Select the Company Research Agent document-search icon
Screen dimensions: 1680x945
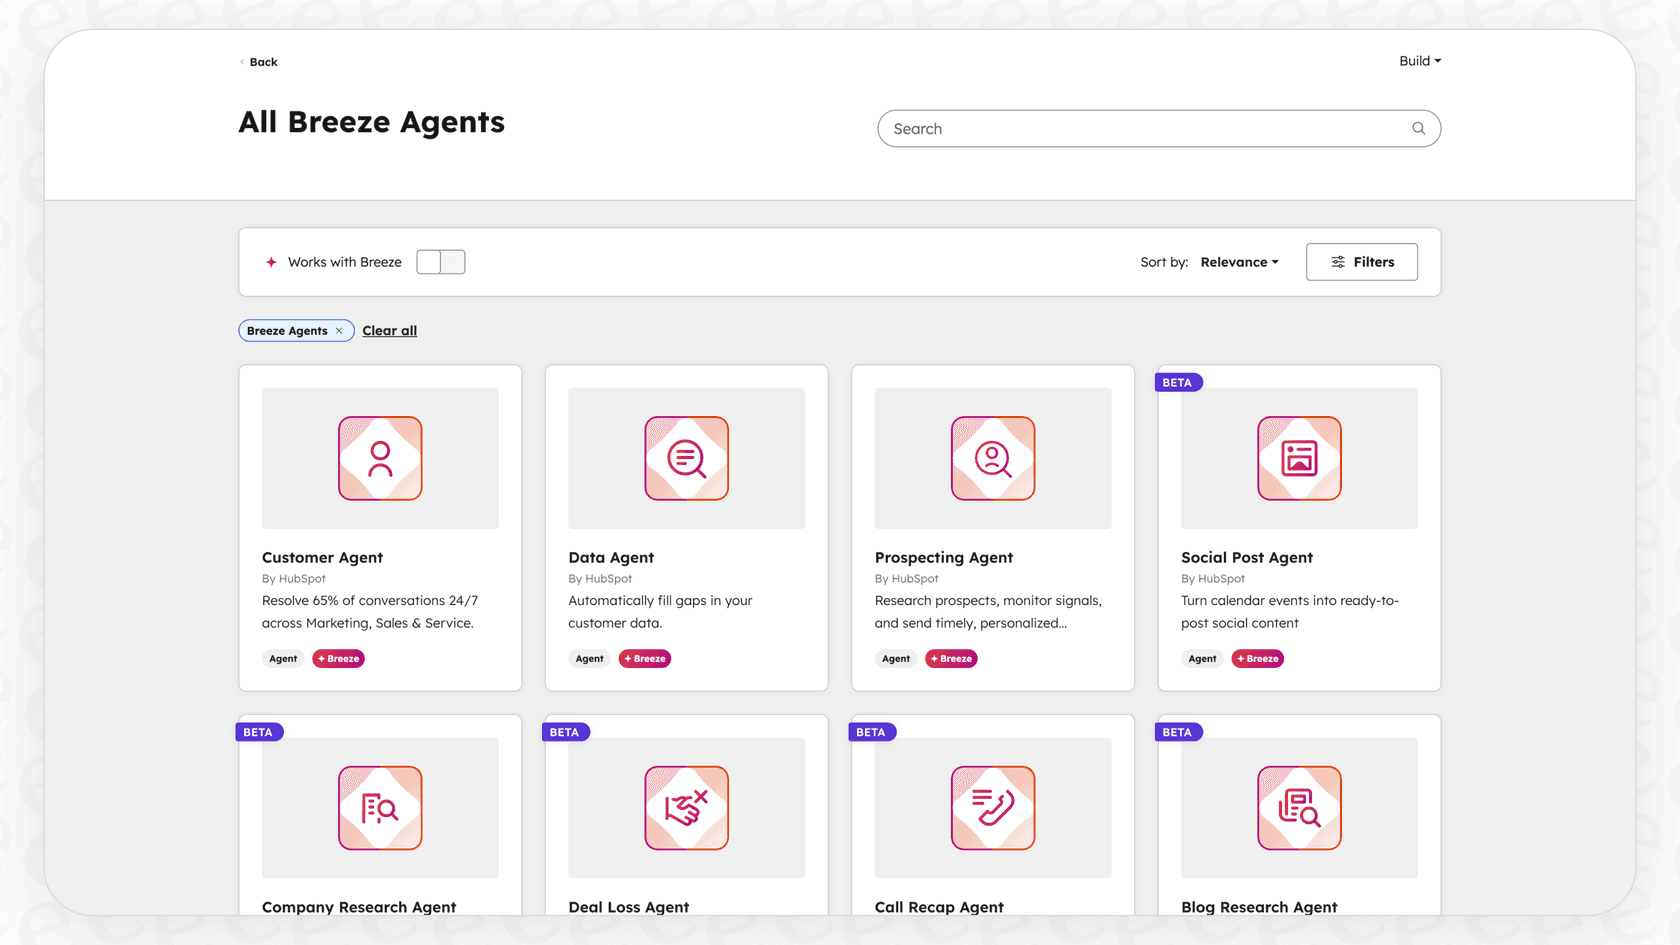[x=380, y=808]
